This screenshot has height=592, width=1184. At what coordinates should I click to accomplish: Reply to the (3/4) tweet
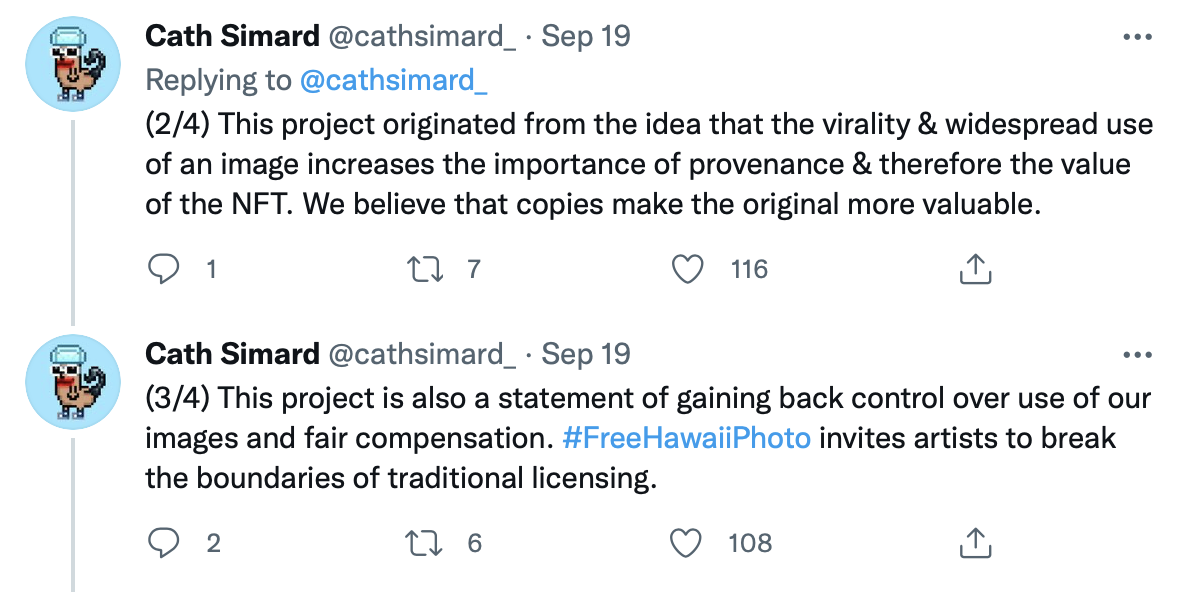point(164,542)
